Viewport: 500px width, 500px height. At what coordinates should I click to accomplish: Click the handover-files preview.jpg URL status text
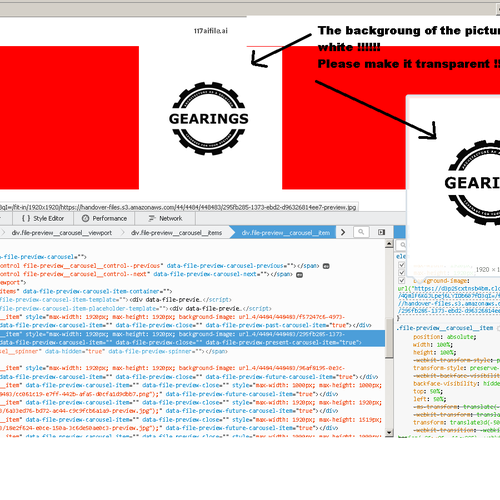click(x=178, y=207)
